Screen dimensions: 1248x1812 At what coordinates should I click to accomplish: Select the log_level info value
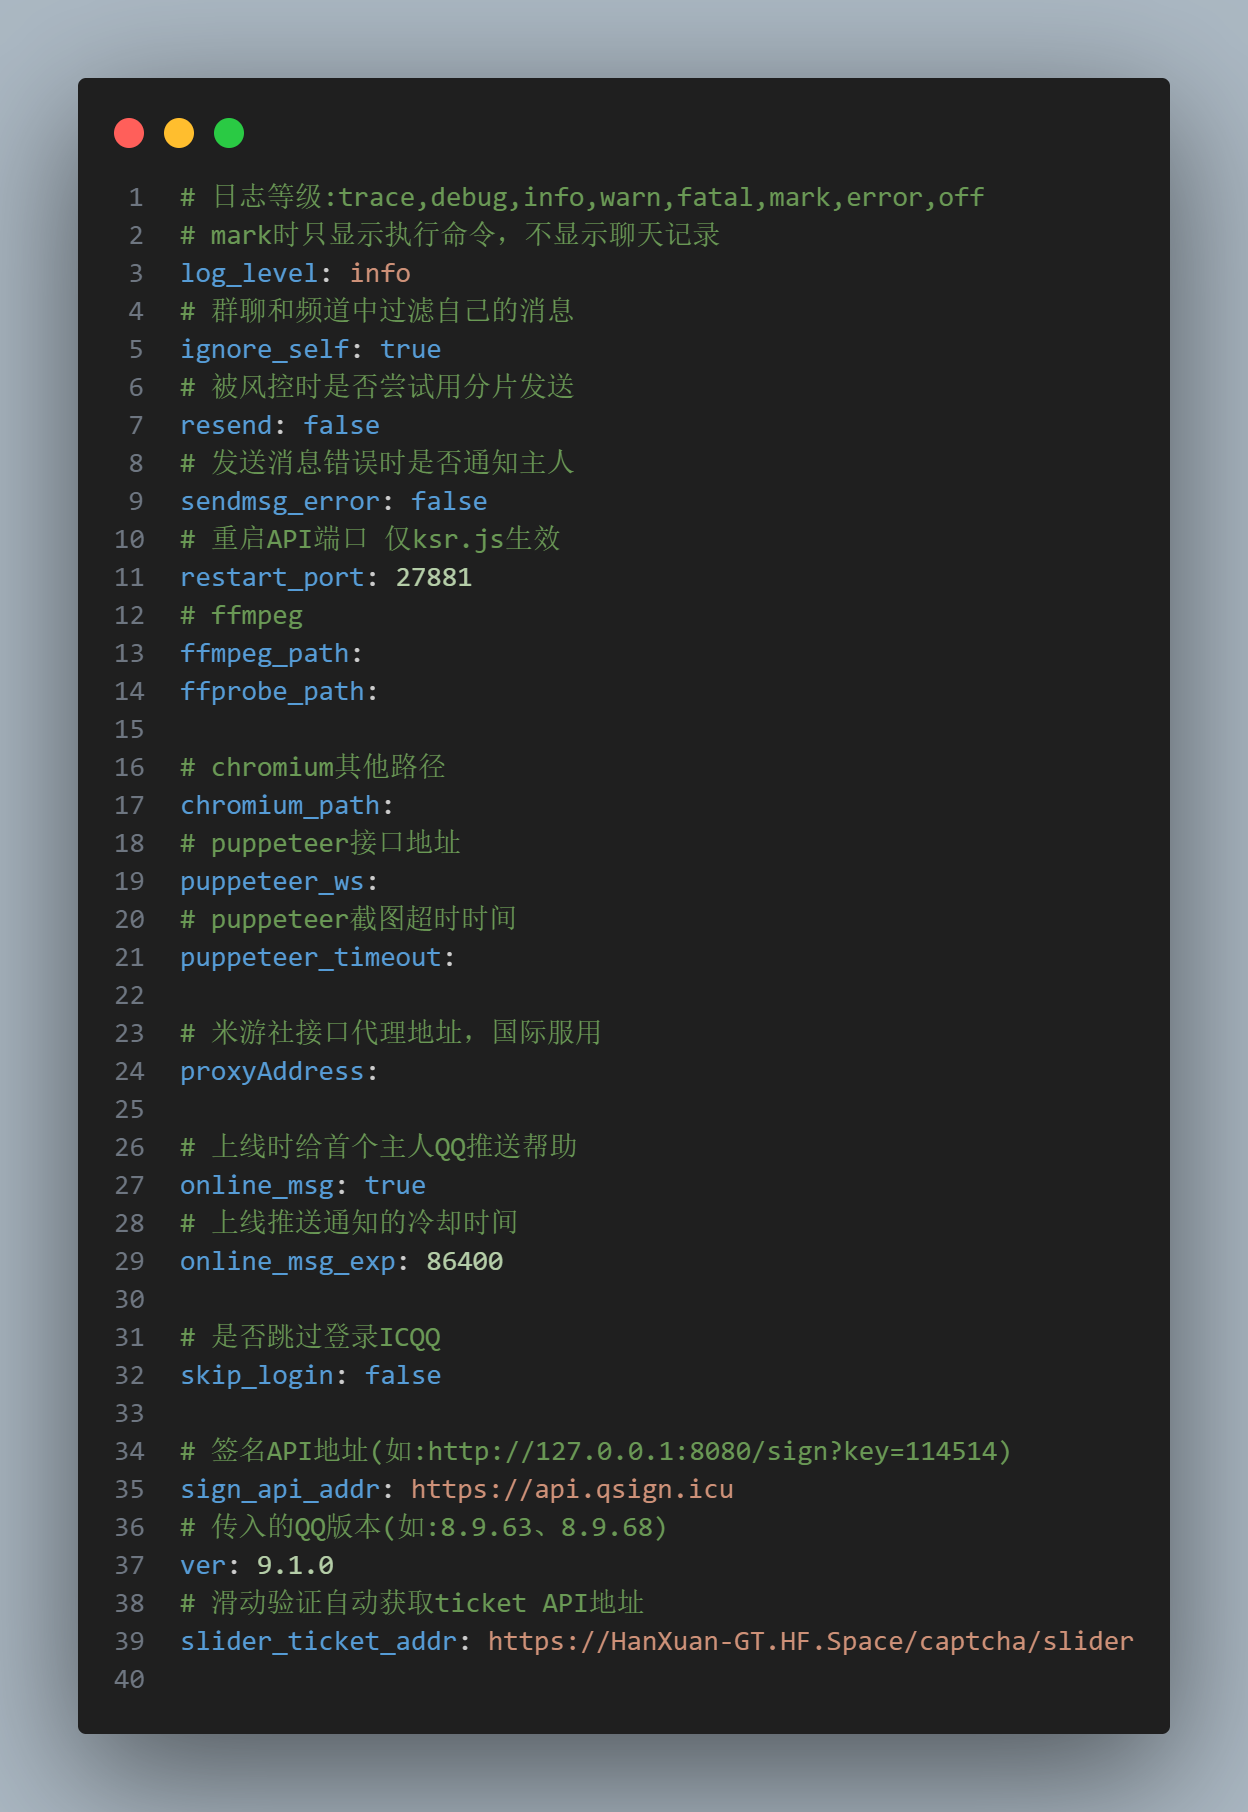380,273
